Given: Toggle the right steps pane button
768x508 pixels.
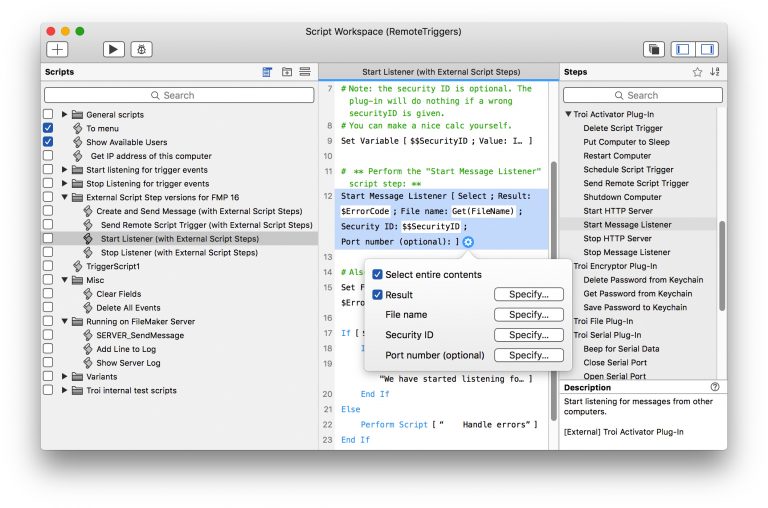Looking at the screenshot, I should point(707,49).
